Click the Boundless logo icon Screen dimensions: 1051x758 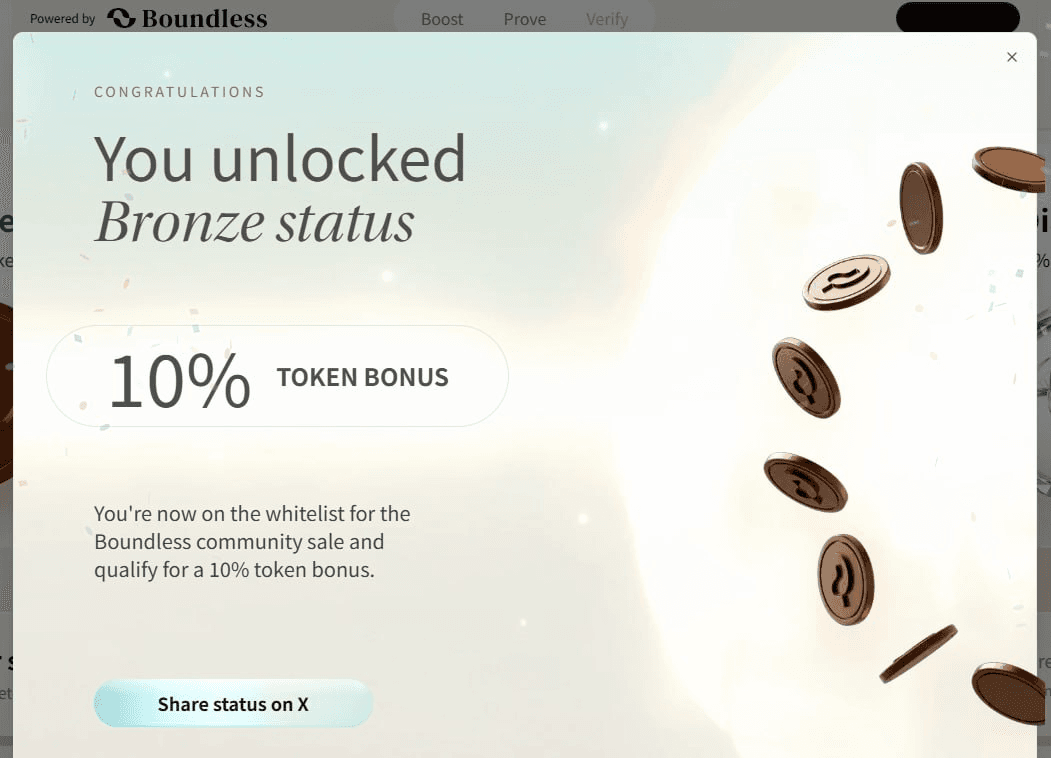click(x=121, y=19)
